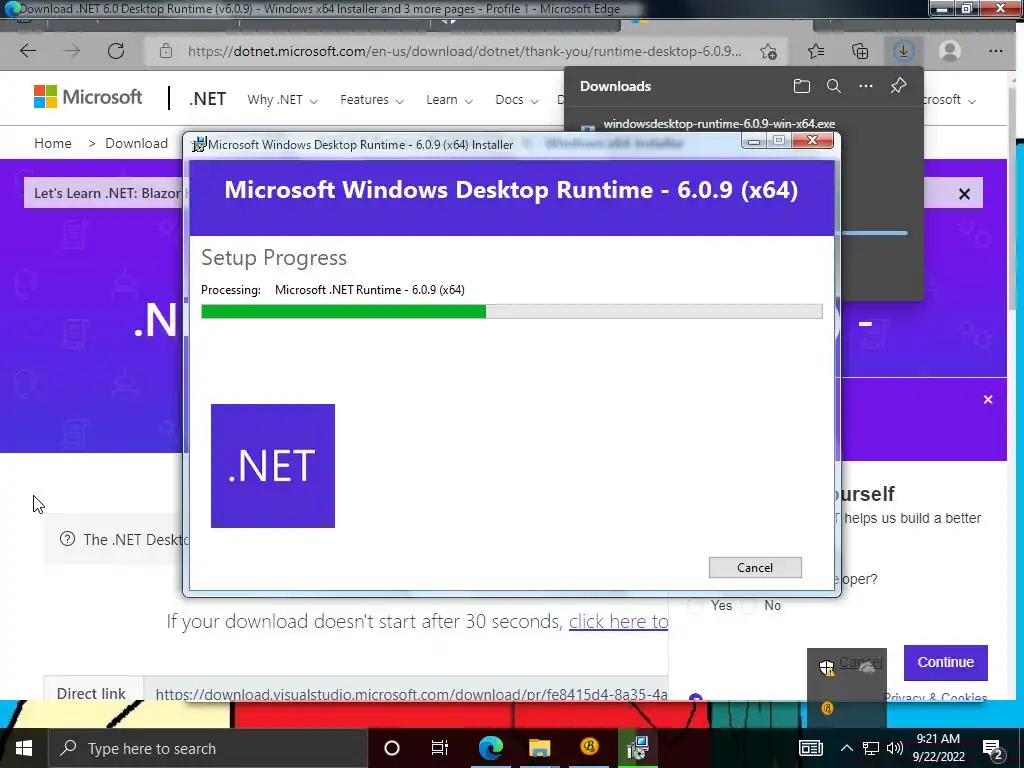Viewport: 1024px width, 768px height.
Task: Open downloads folder icon in Downloads panel
Action: tap(802, 86)
